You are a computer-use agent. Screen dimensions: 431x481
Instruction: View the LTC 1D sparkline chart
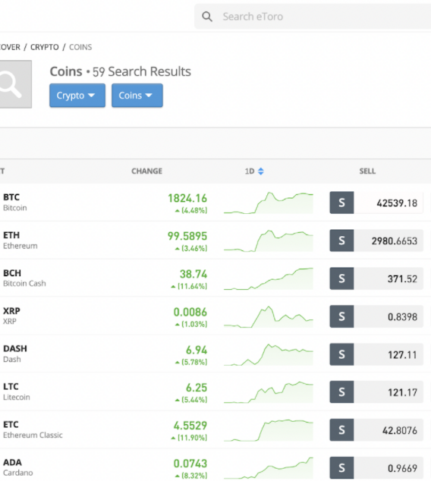269,392
